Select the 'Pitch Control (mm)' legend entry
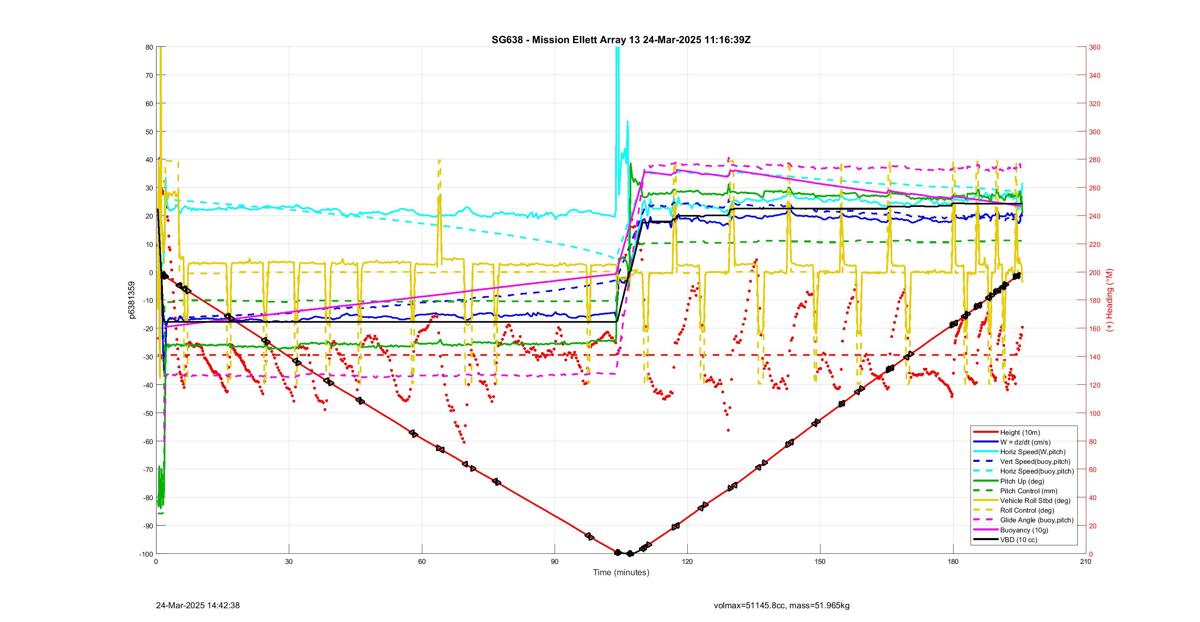Image resolution: width=1200 pixels, height=622 pixels. [1027, 491]
